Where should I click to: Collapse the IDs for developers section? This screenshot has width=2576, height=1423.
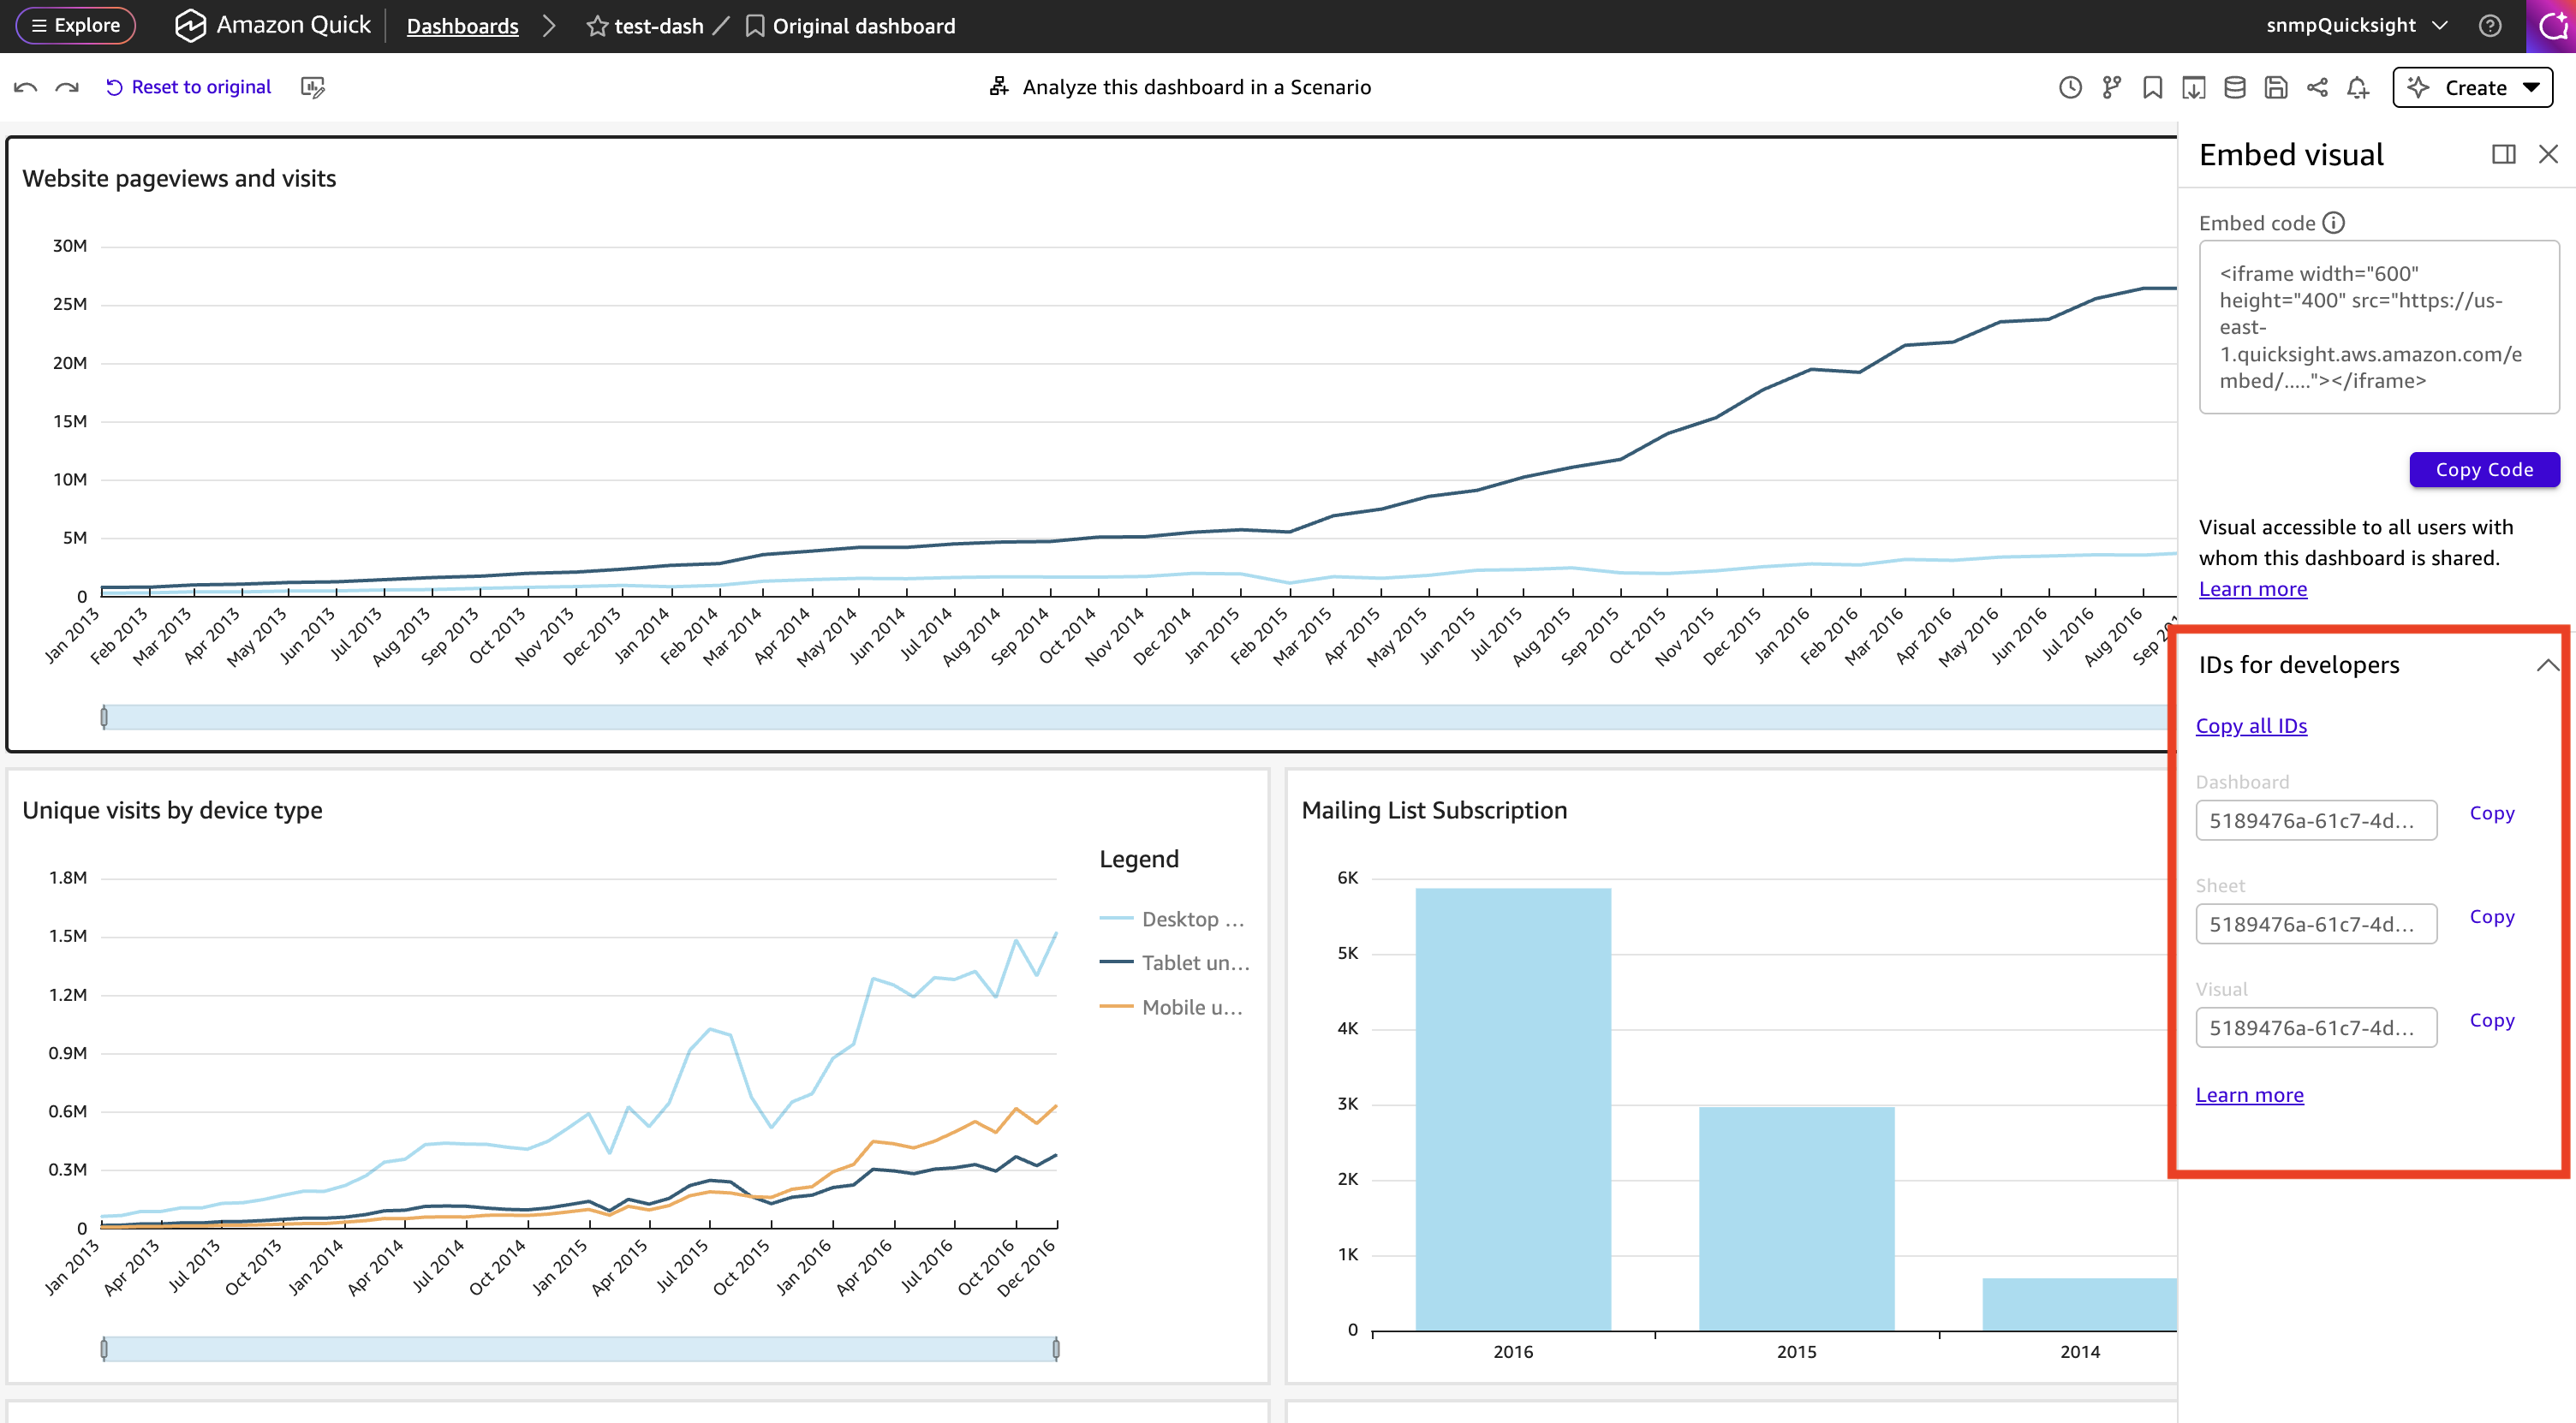[x=2547, y=665]
